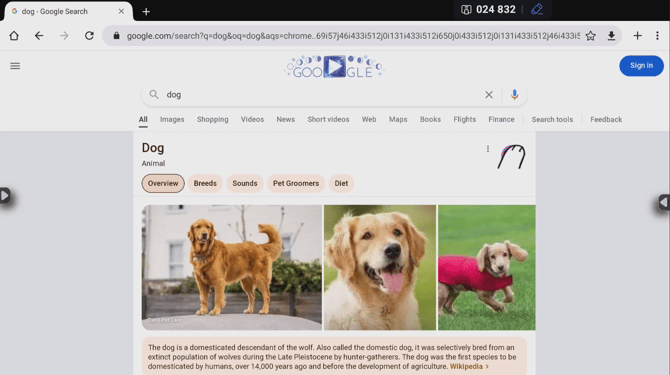Switch to Videos results
This screenshot has width=670, height=375.
[252, 120]
